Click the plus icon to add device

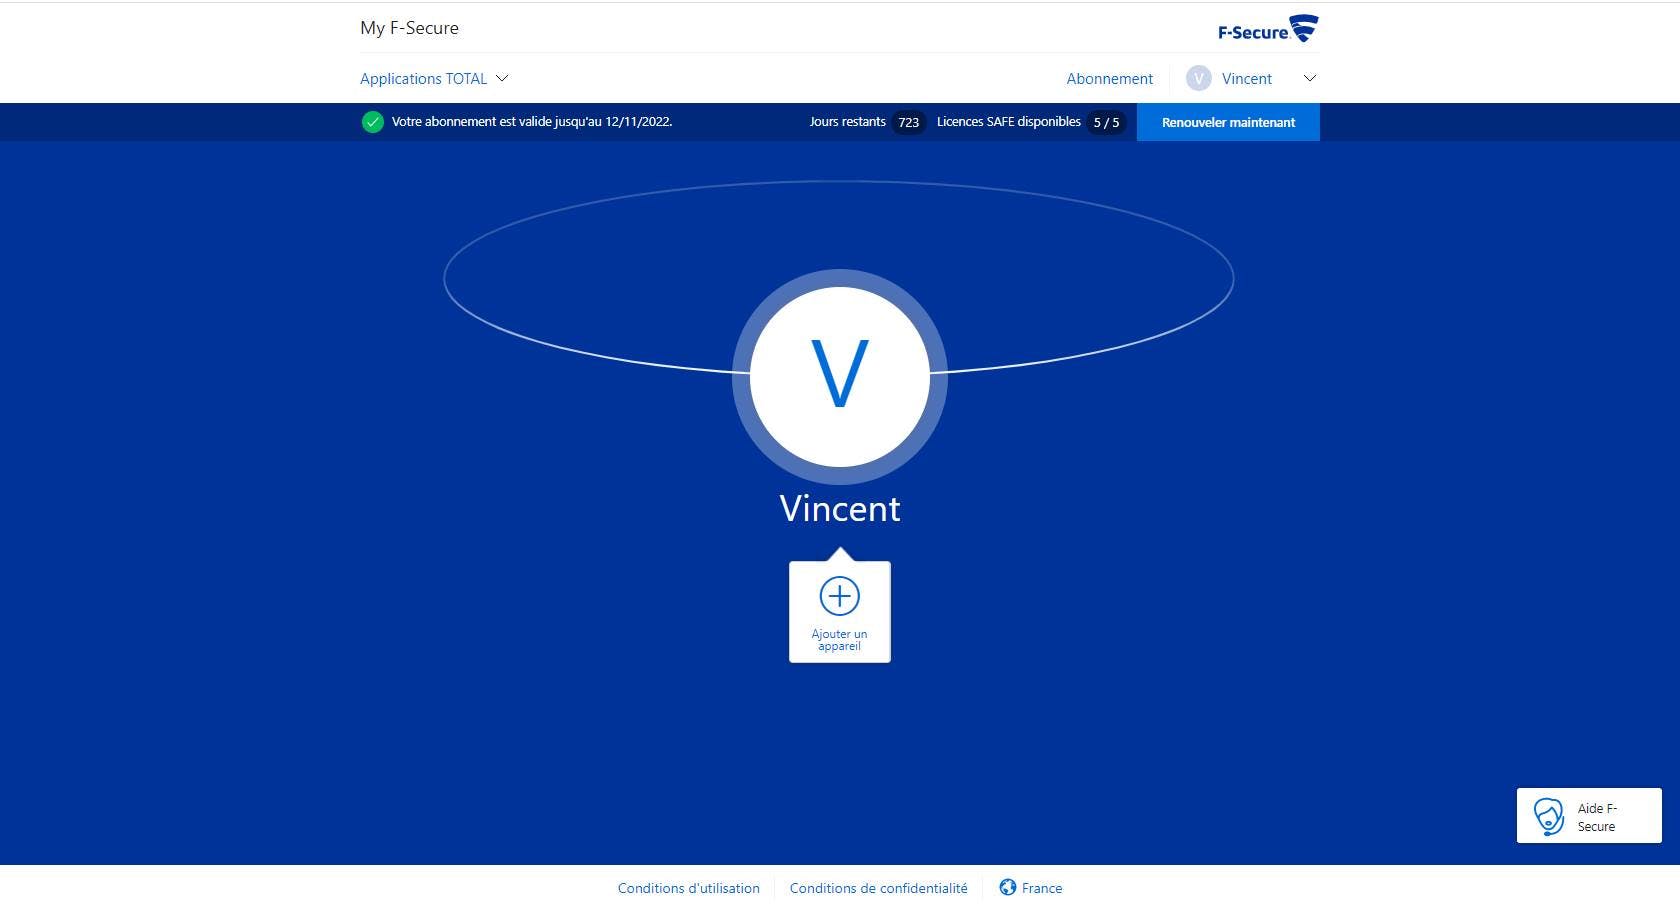click(840, 596)
